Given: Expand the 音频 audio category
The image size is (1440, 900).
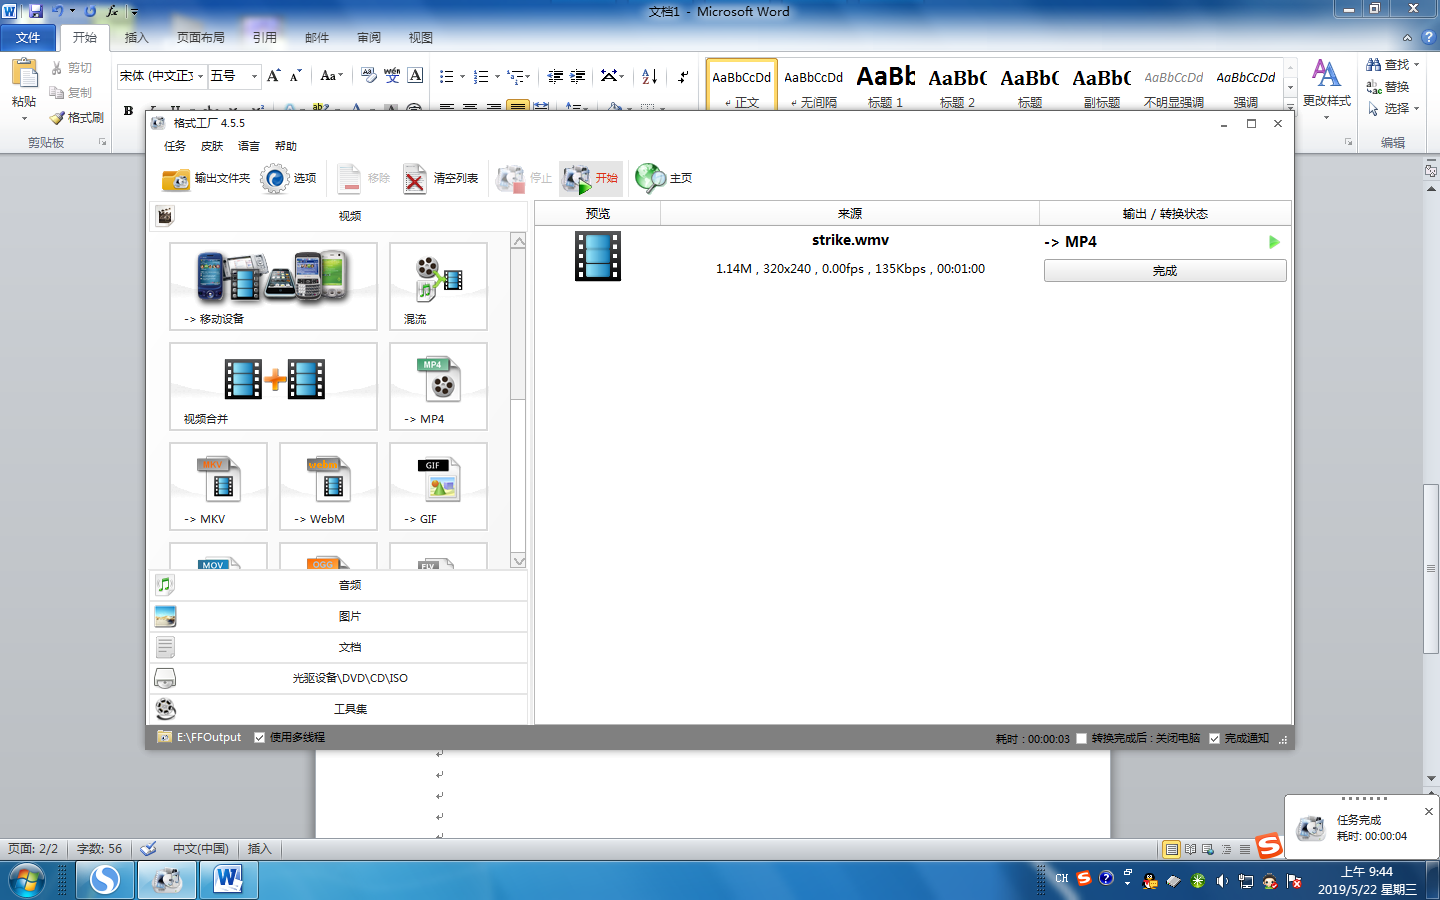Looking at the screenshot, I should pos(339,585).
